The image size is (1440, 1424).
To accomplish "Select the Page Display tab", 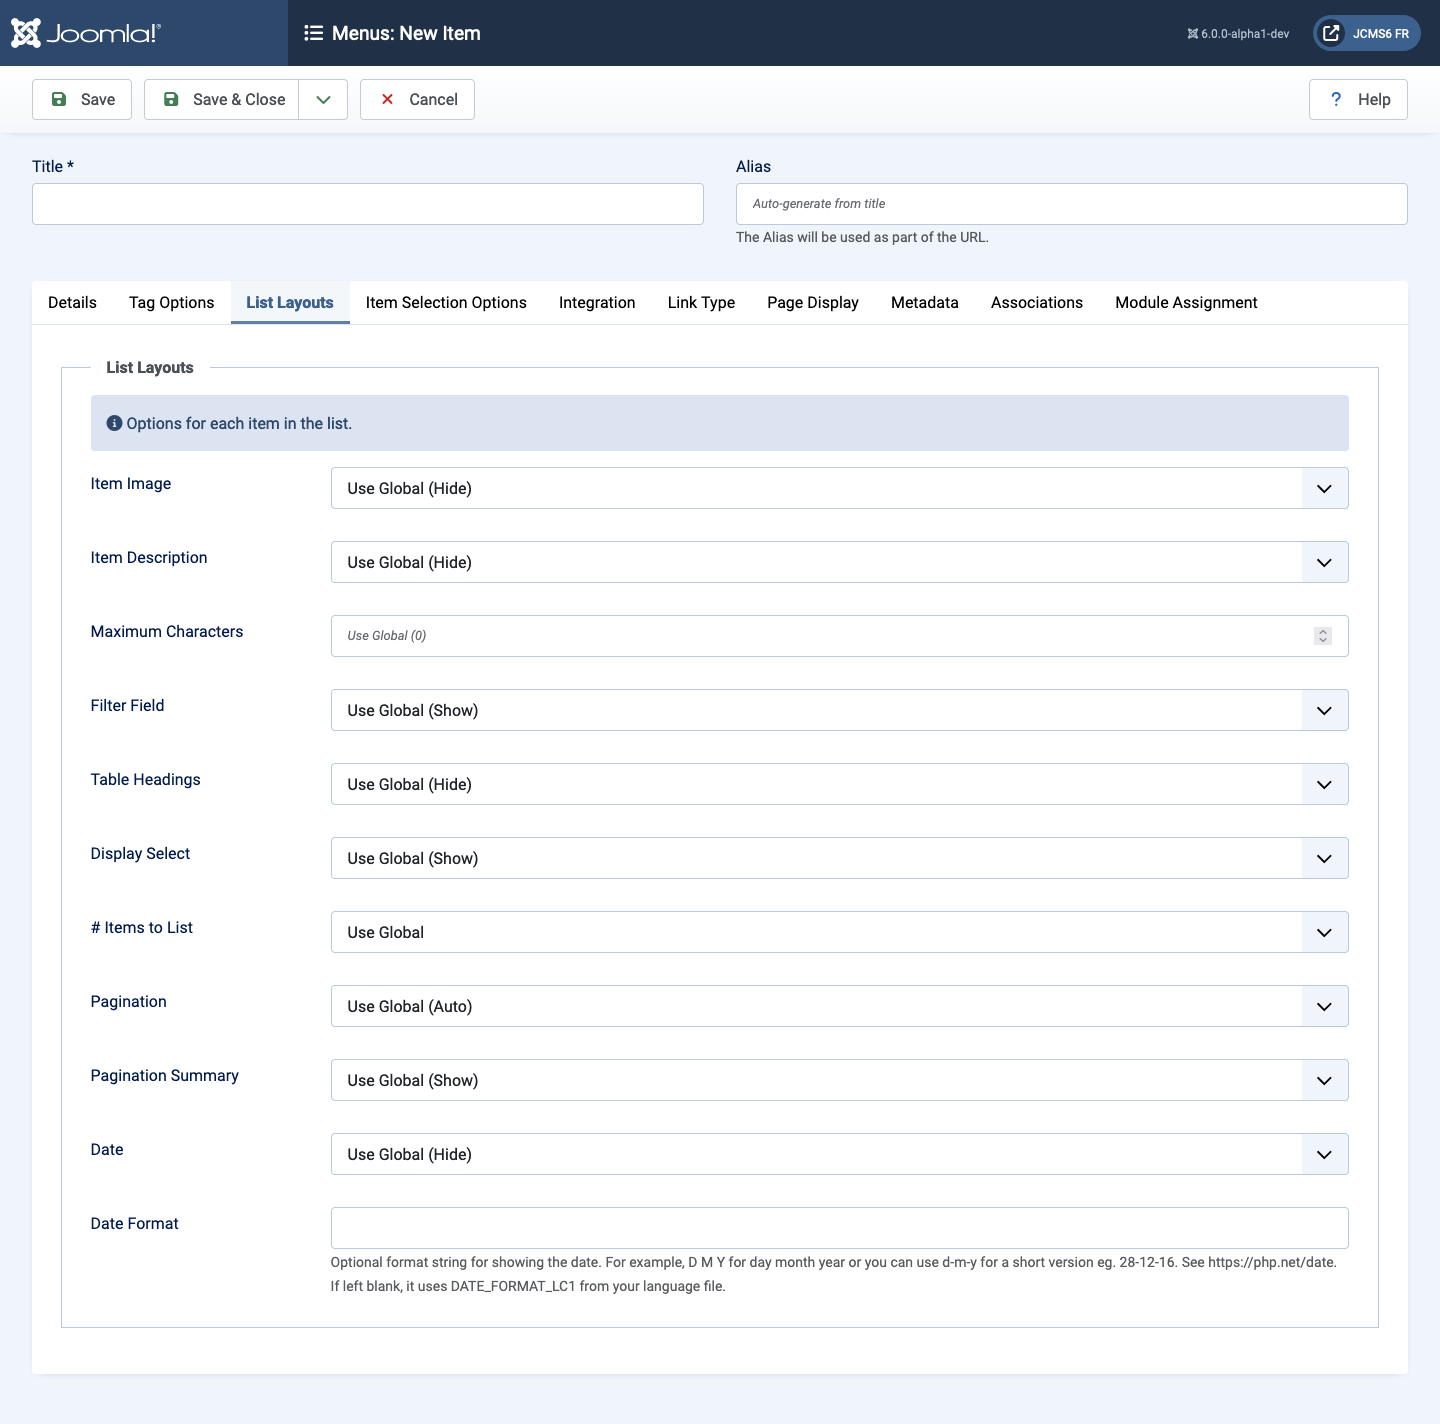I will pos(812,302).
